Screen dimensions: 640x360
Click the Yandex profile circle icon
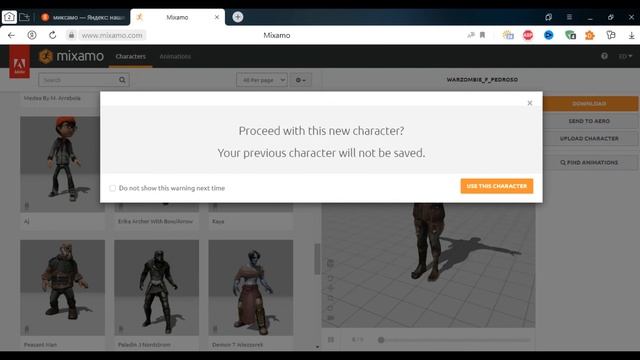point(32,35)
